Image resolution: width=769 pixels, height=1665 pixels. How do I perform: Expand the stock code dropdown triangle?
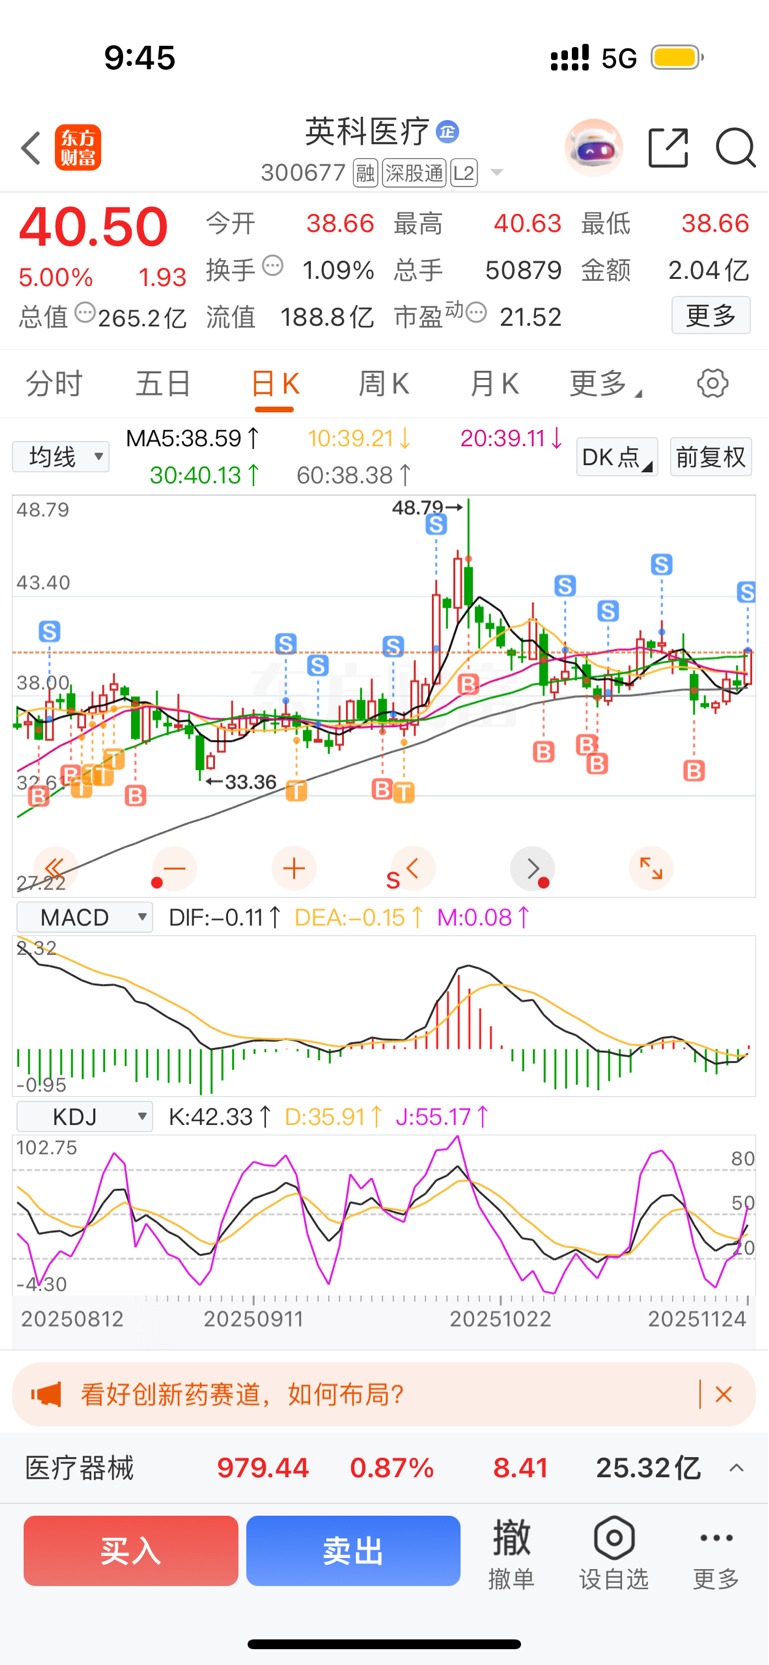tap(496, 174)
